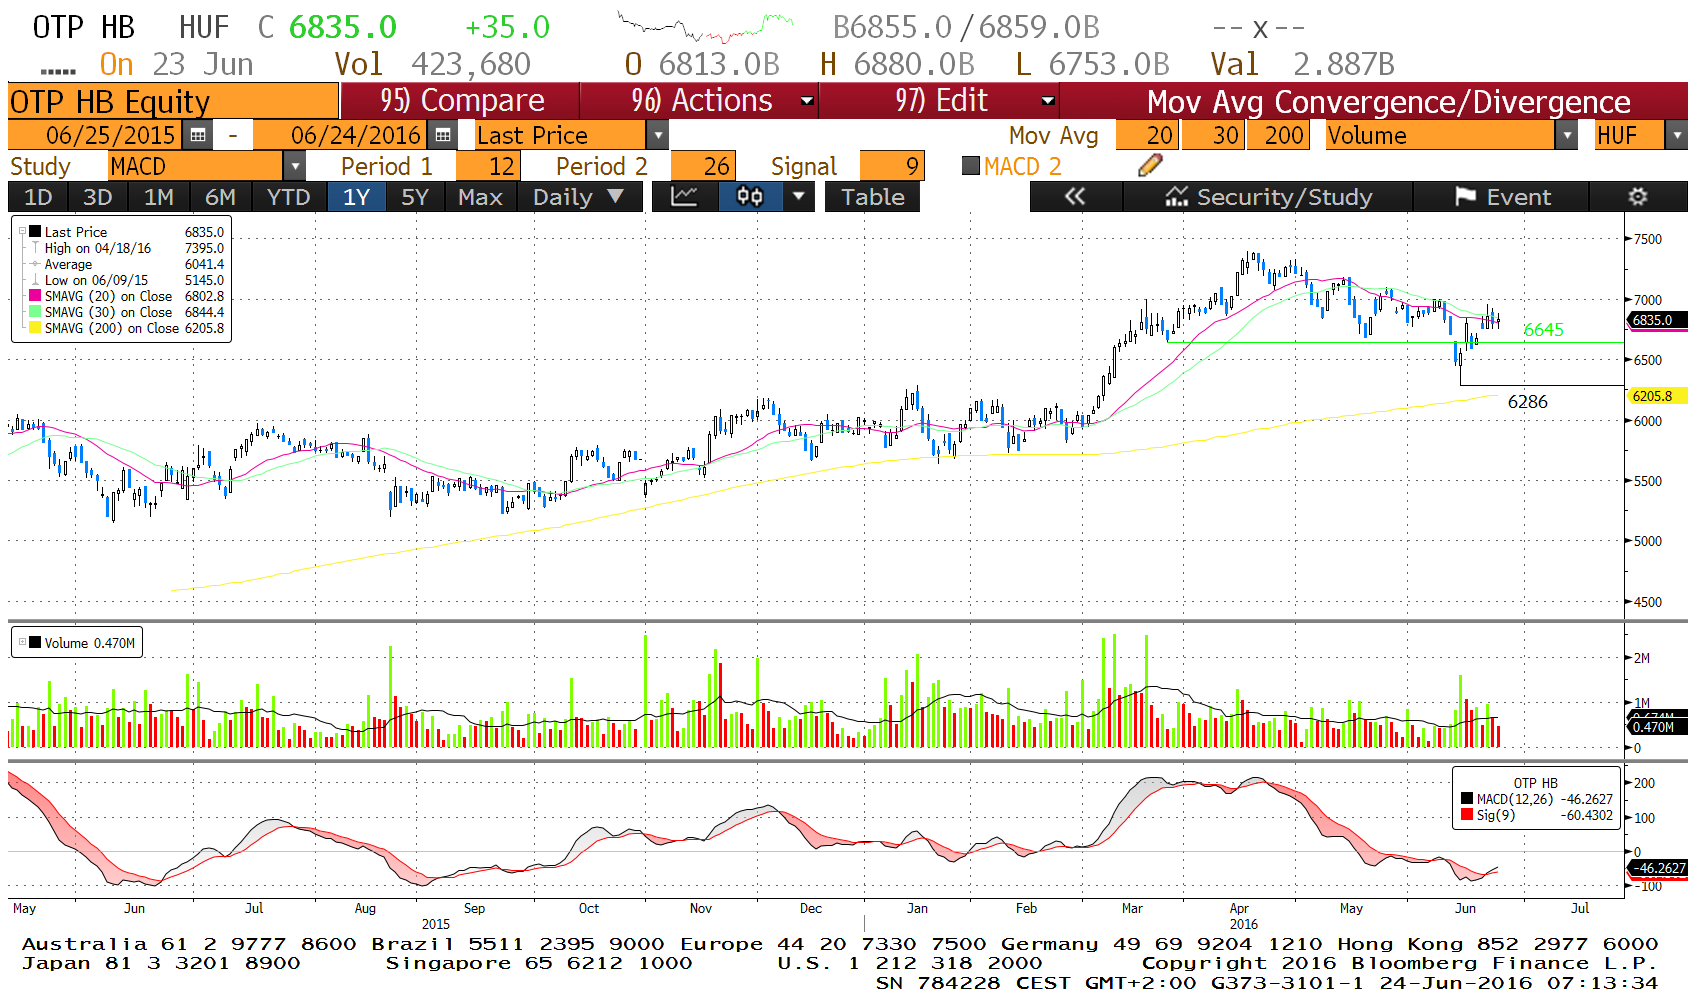1696x1001 pixels.
Task: Open the Volume study dropdown arrow
Action: pyautogui.click(x=1567, y=135)
